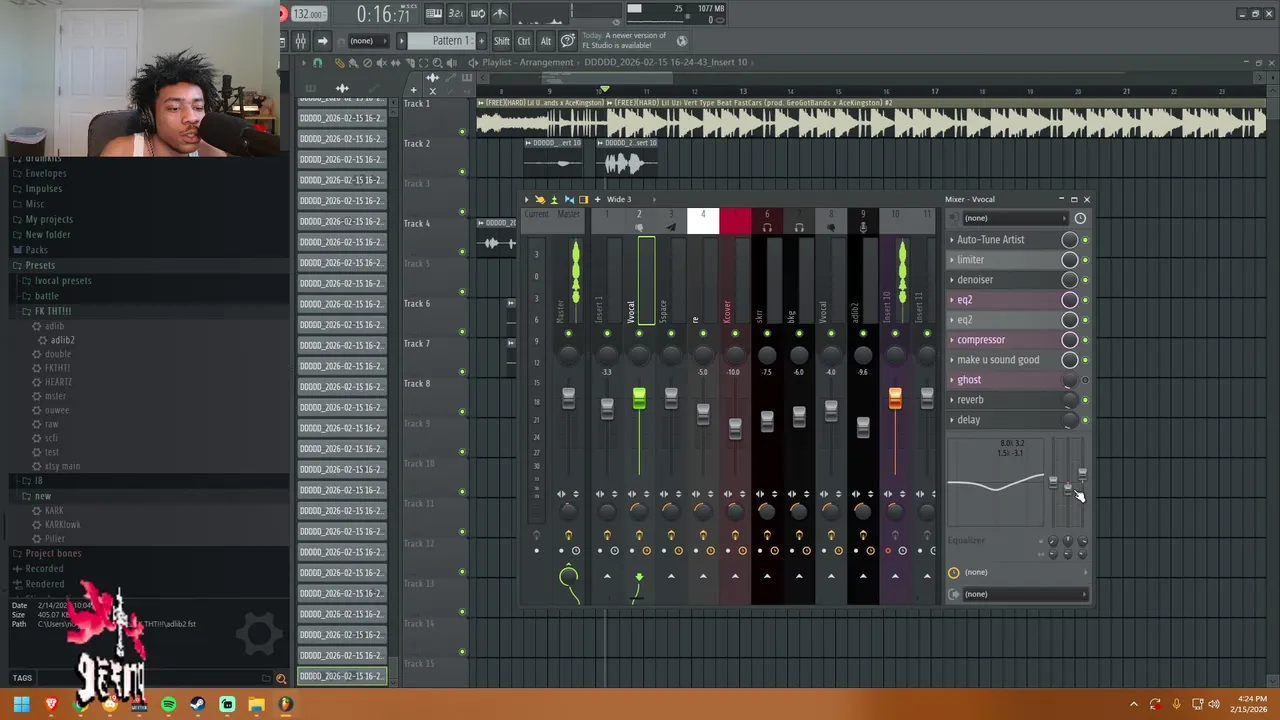
Task: Click the Ctrl key indicator button
Action: (524, 41)
